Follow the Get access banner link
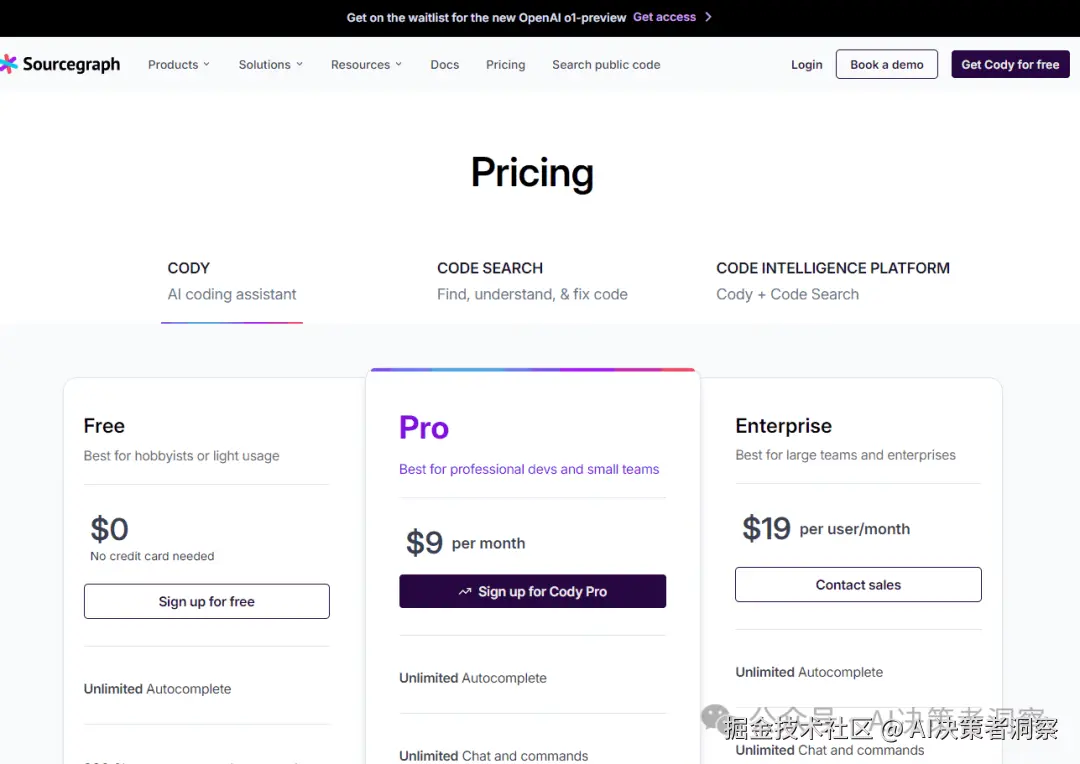Image resolution: width=1080 pixels, height=764 pixels. click(x=664, y=17)
